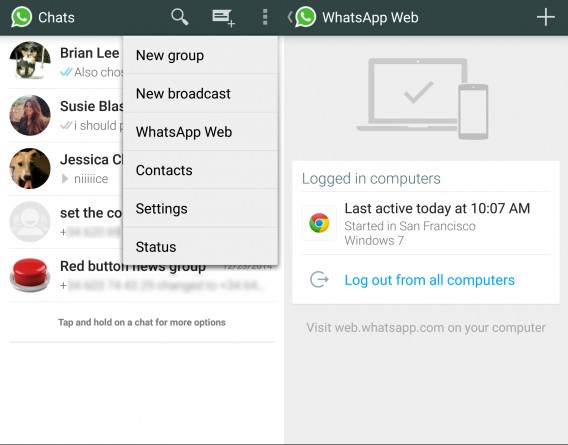Open the three-dot overflow menu
This screenshot has width=568, height=445.
[265, 17]
